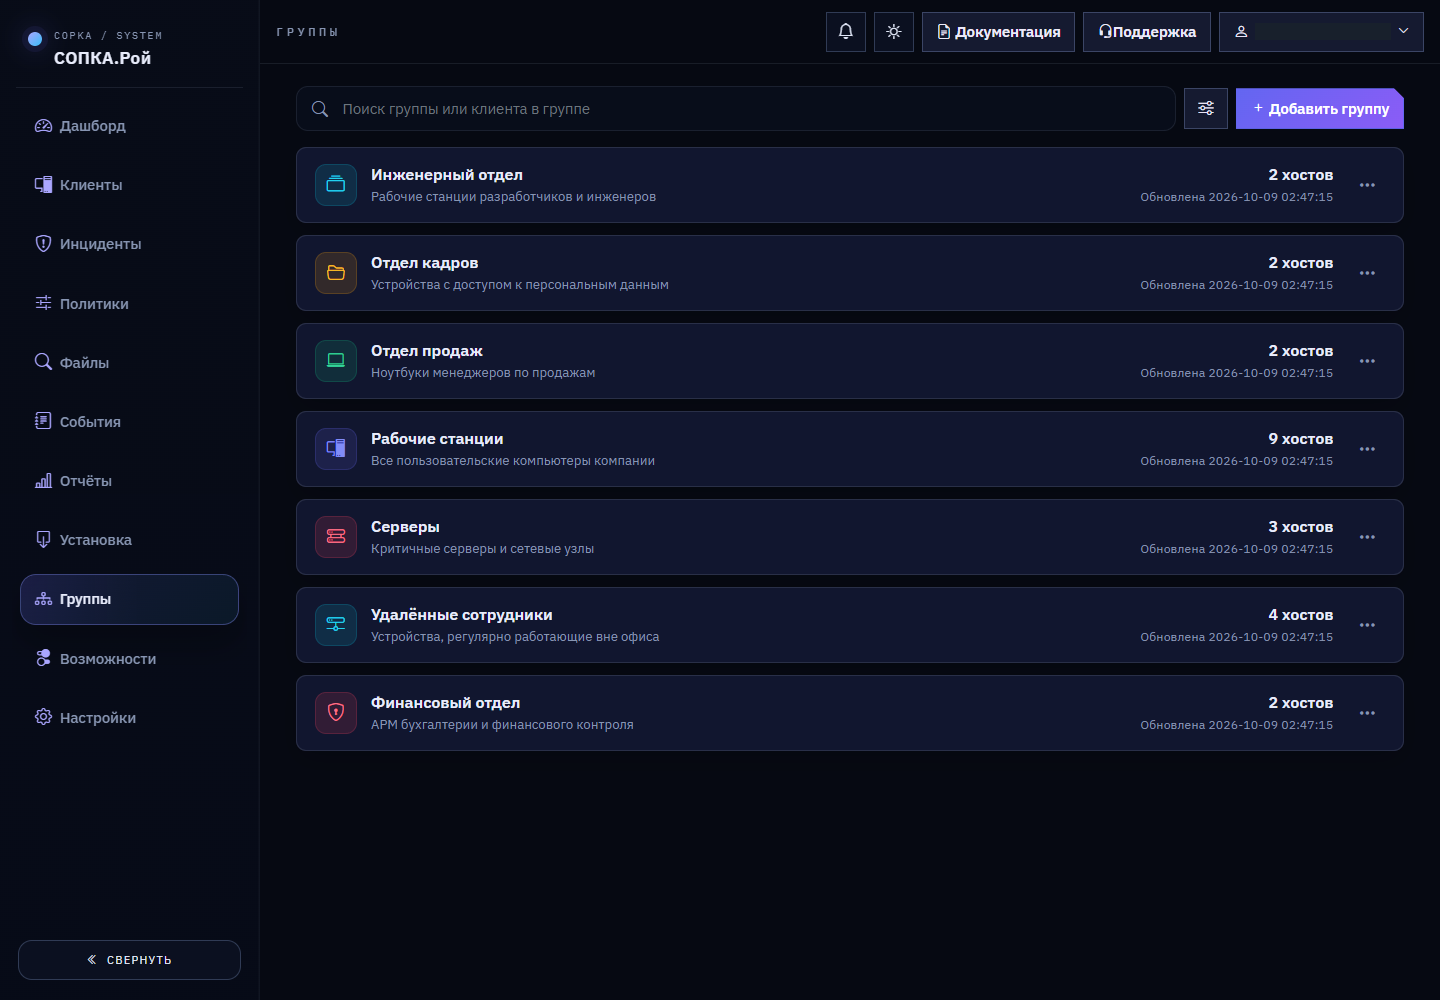Open Инциденты in the sidebar

click(x=130, y=244)
